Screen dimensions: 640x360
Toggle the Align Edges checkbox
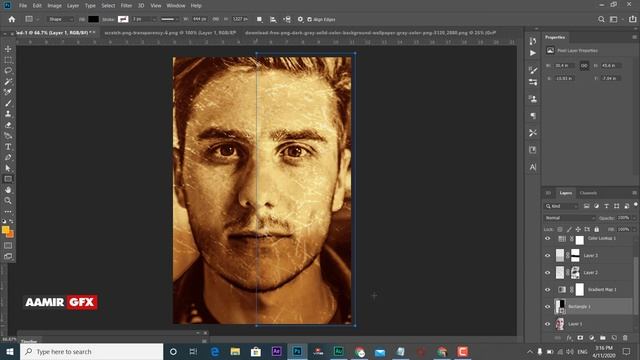309,19
